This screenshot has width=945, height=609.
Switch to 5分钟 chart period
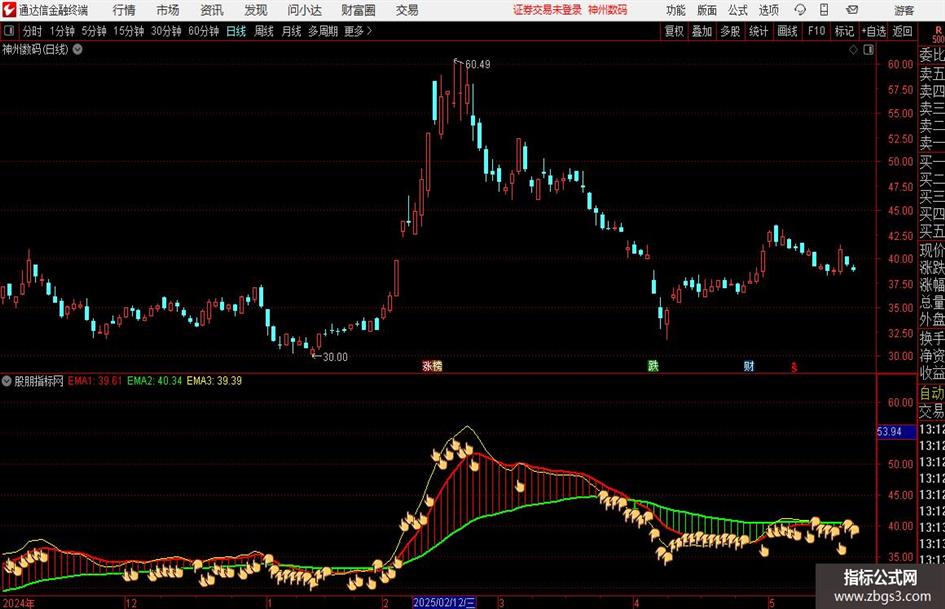coord(93,31)
